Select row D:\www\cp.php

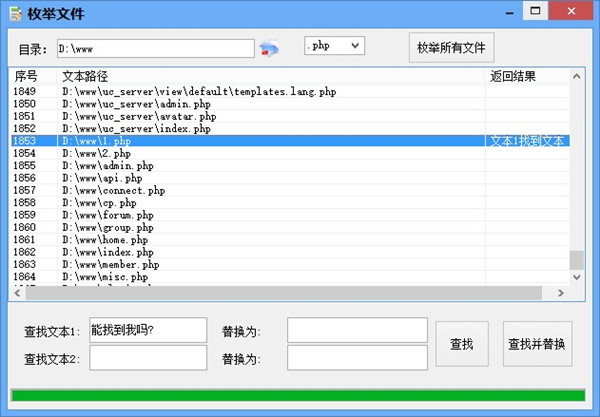(290, 202)
